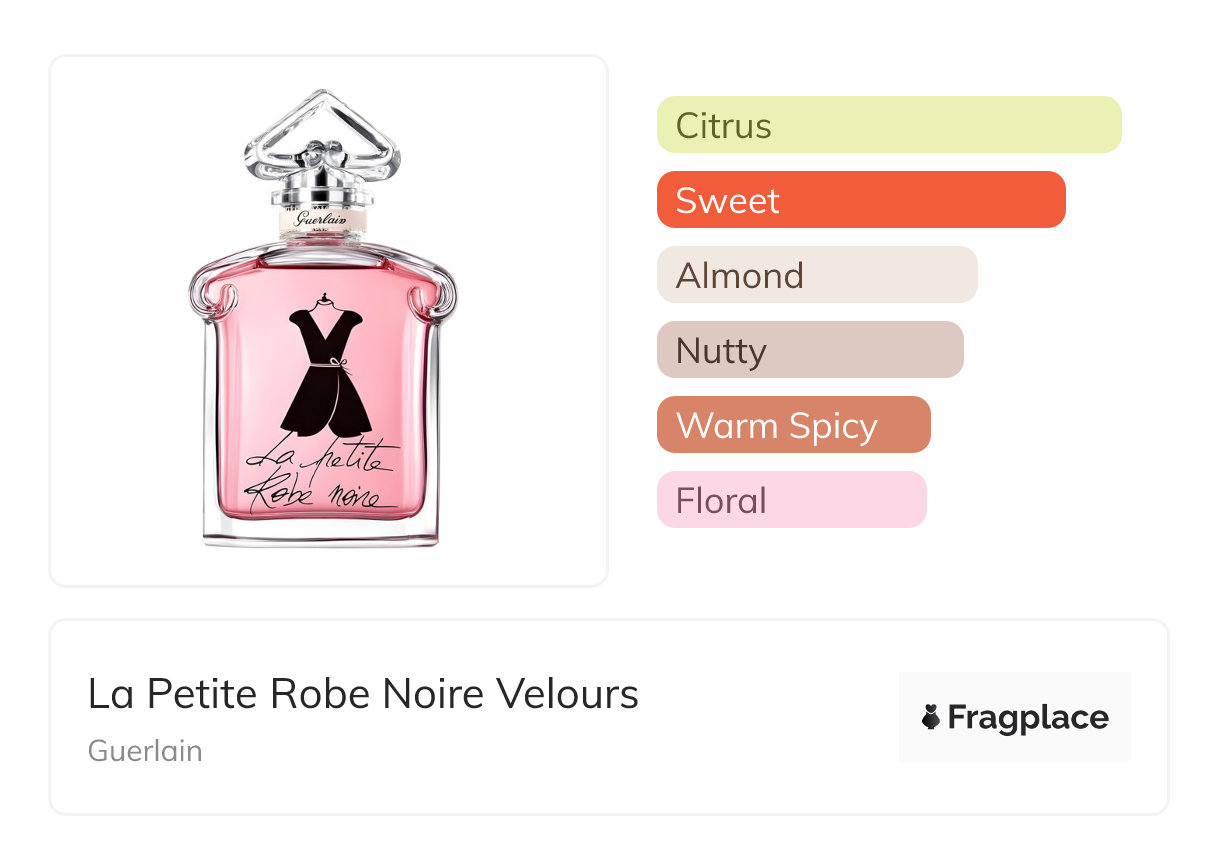The width and height of the screenshot is (1218, 864).
Task: Choose the Almond accord bar
Action: (x=817, y=275)
